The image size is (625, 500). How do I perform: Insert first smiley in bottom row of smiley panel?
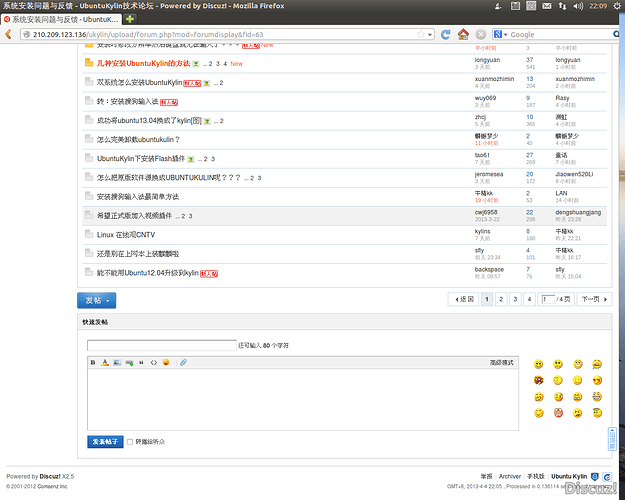(x=539, y=413)
